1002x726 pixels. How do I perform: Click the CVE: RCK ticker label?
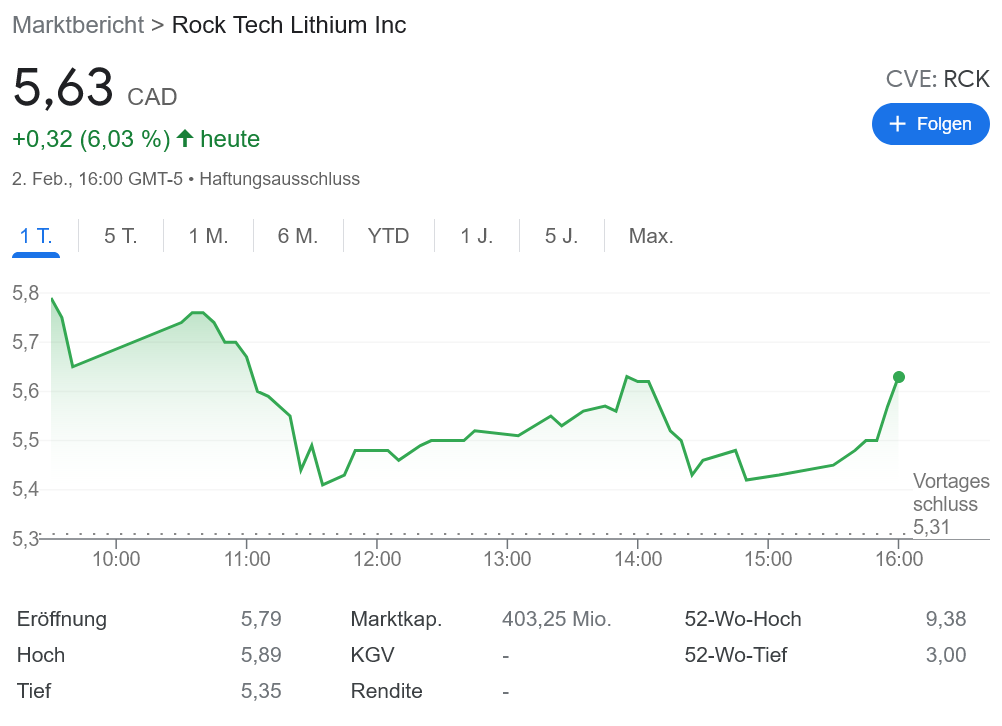[x=936, y=78]
